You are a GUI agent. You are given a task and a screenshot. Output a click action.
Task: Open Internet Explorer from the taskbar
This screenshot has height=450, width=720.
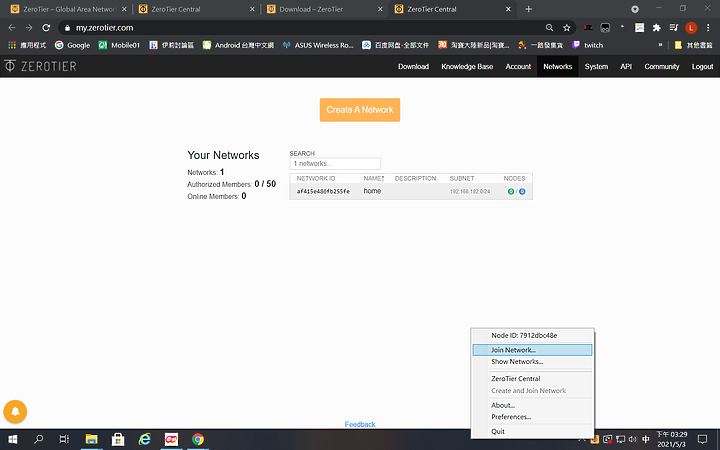pos(145,439)
